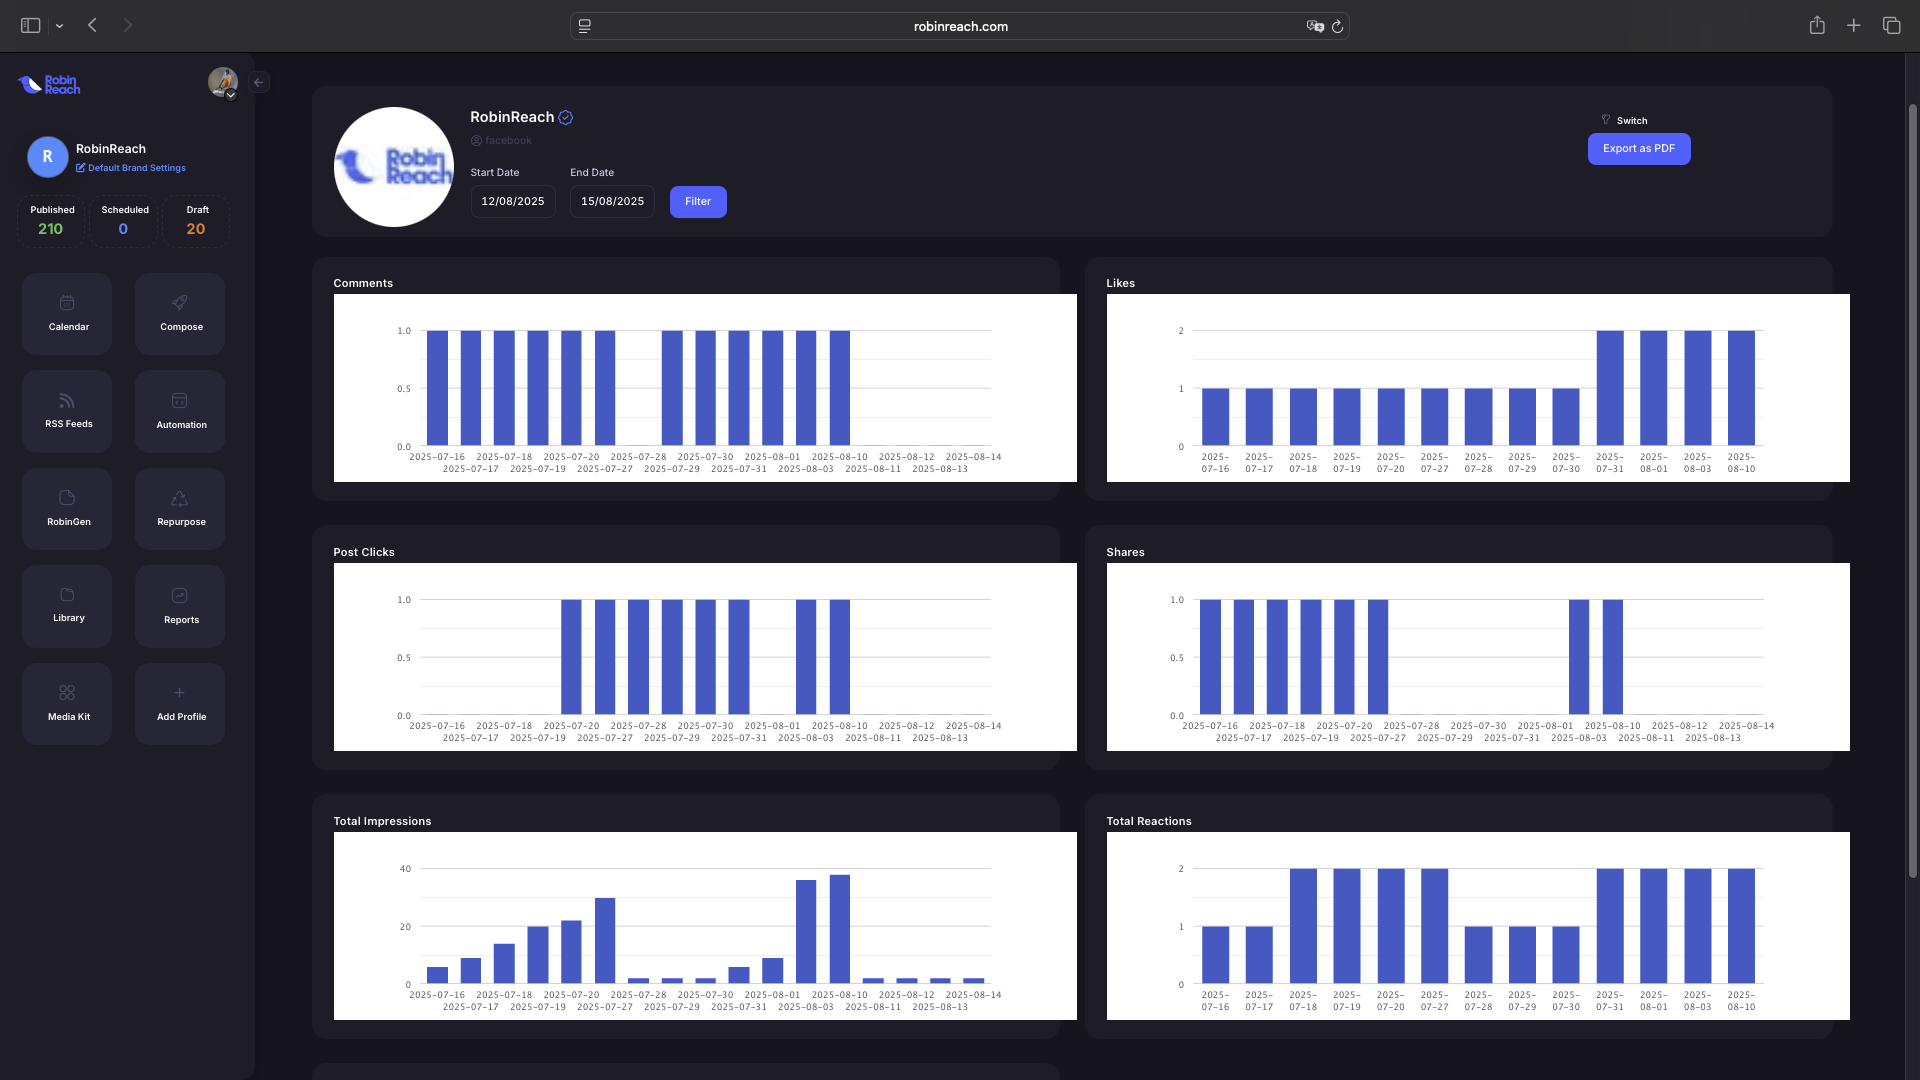Screen dimensions: 1920x1080
Task: Click the End Date field
Action: (x=612, y=202)
